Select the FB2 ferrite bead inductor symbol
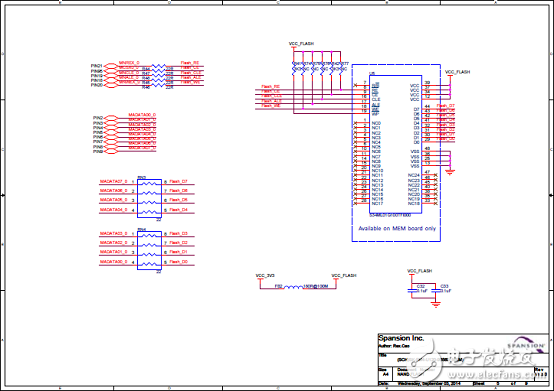Image resolution: width=554 pixels, height=391 pixels. click(294, 287)
